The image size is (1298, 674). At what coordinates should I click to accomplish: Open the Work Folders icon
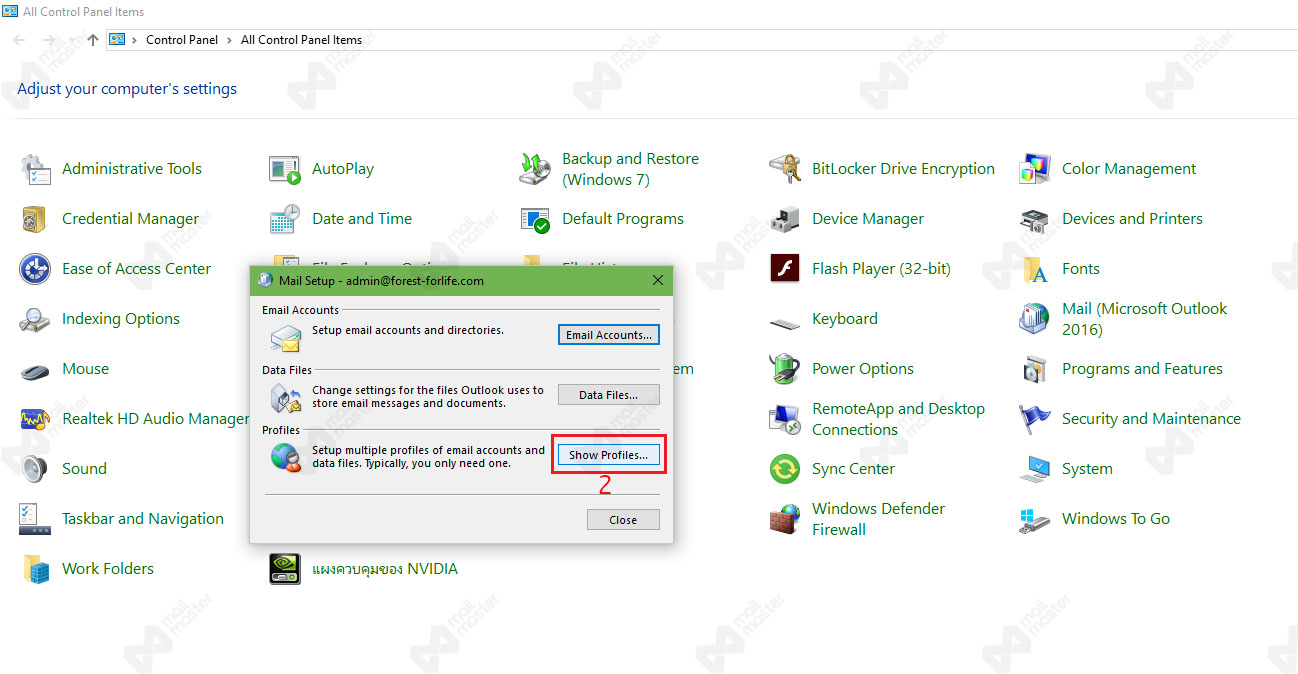click(35, 569)
